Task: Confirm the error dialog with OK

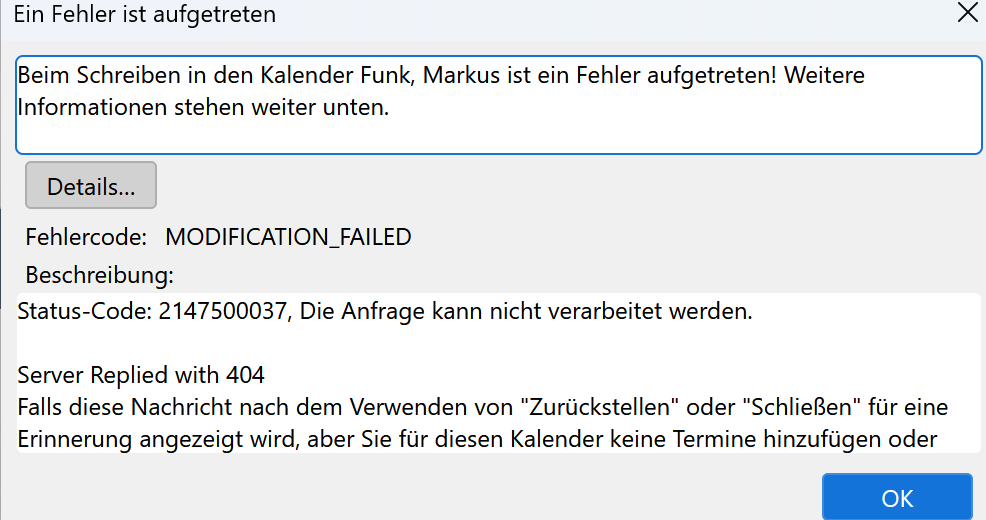Action: click(897, 497)
